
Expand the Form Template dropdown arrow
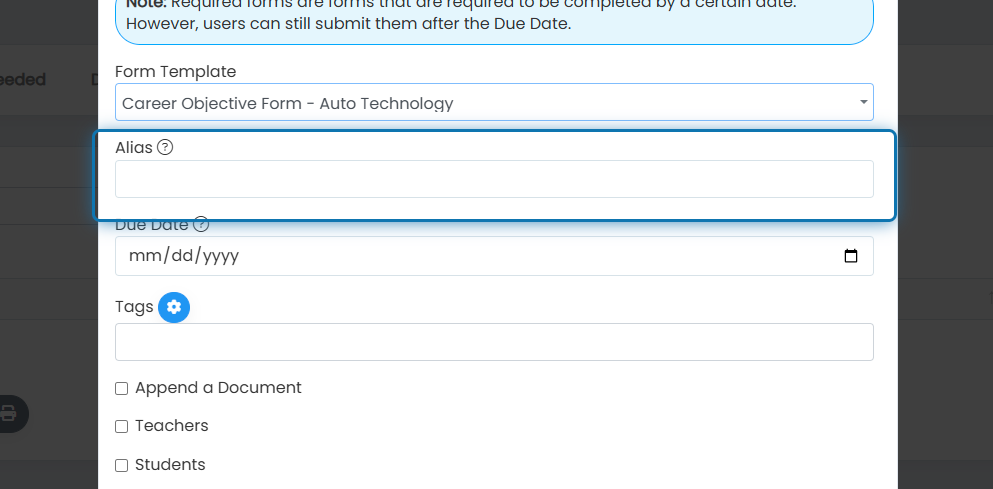point(863,102)
